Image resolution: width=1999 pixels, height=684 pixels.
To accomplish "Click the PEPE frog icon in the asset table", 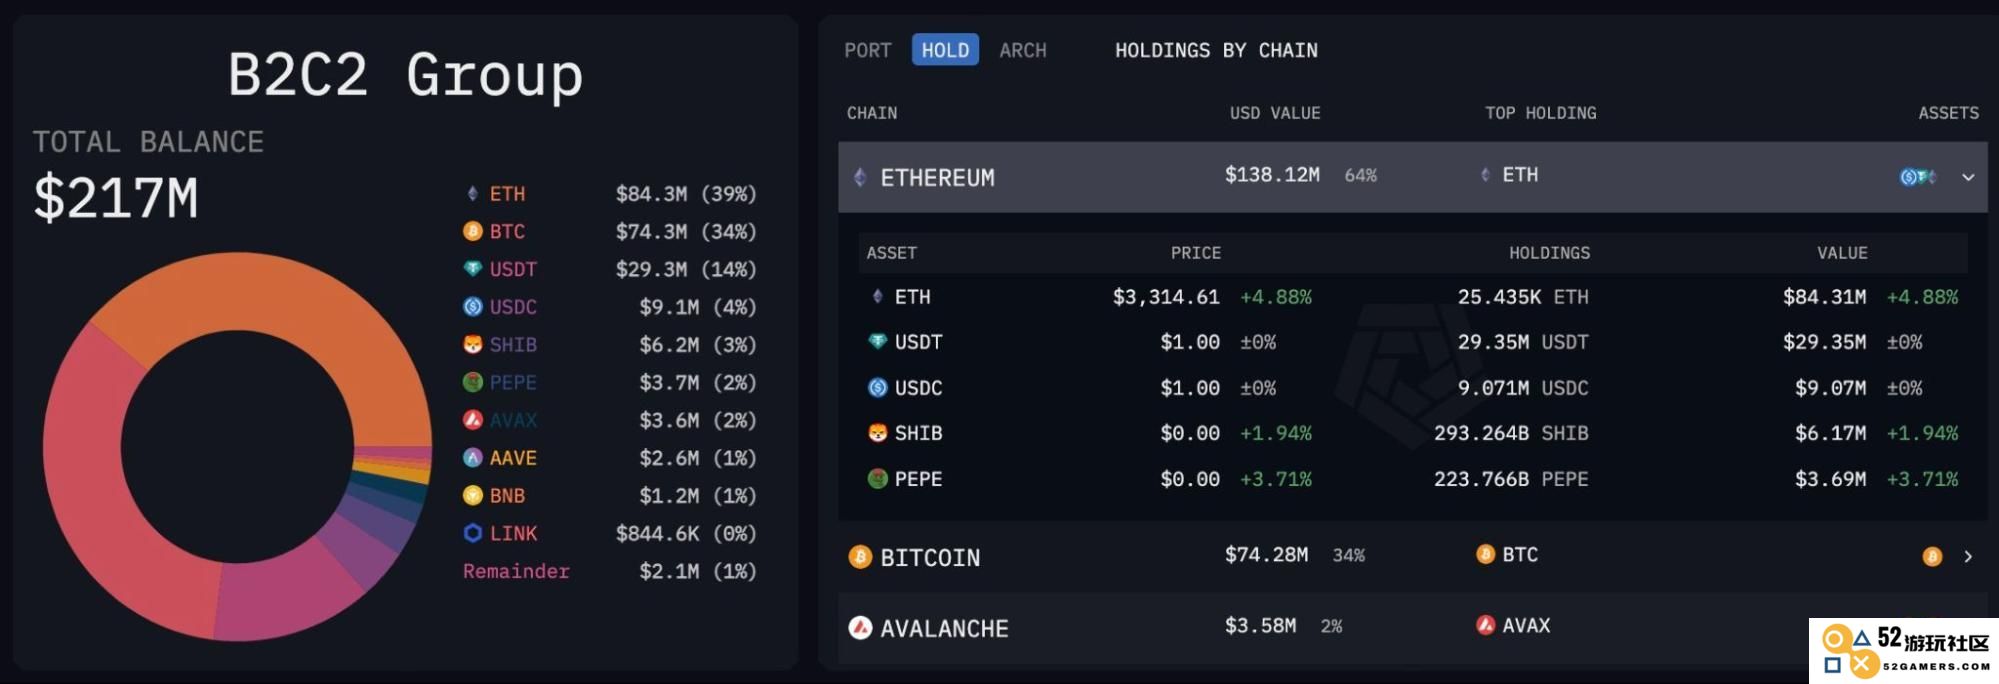I will (878, 479).
